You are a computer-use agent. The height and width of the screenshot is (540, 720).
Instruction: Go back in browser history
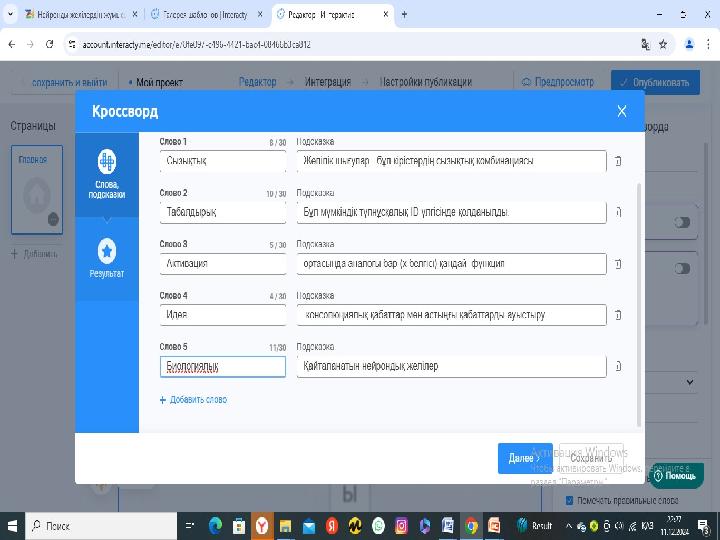(12, 45)
